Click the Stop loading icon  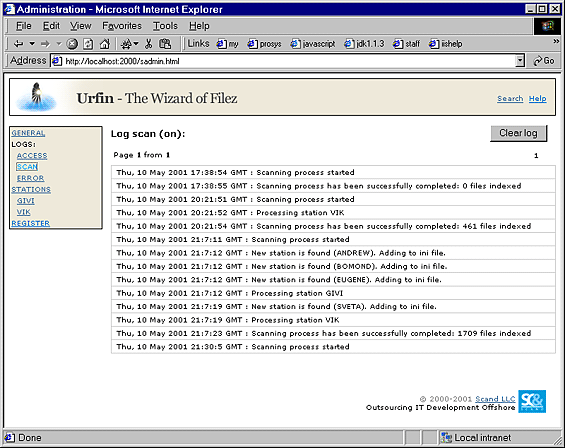point(72,44)
